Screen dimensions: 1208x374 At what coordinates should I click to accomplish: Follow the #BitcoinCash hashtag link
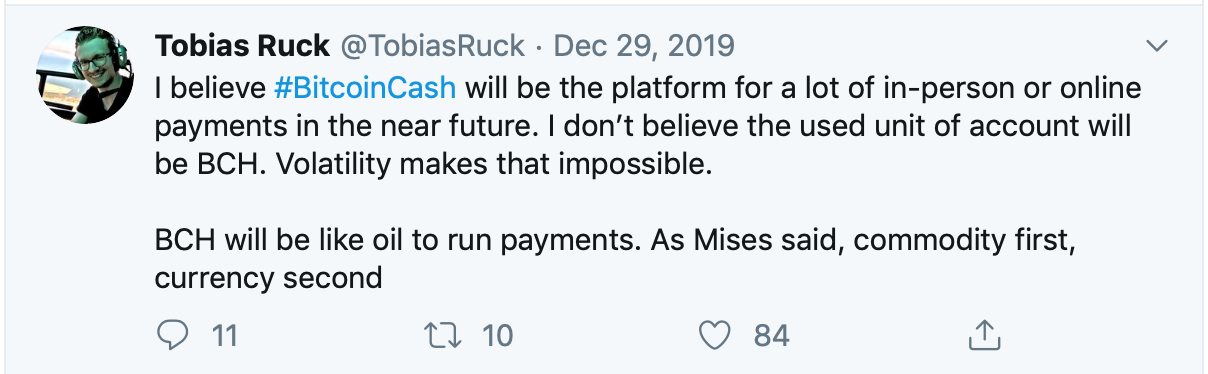[365, 87]
